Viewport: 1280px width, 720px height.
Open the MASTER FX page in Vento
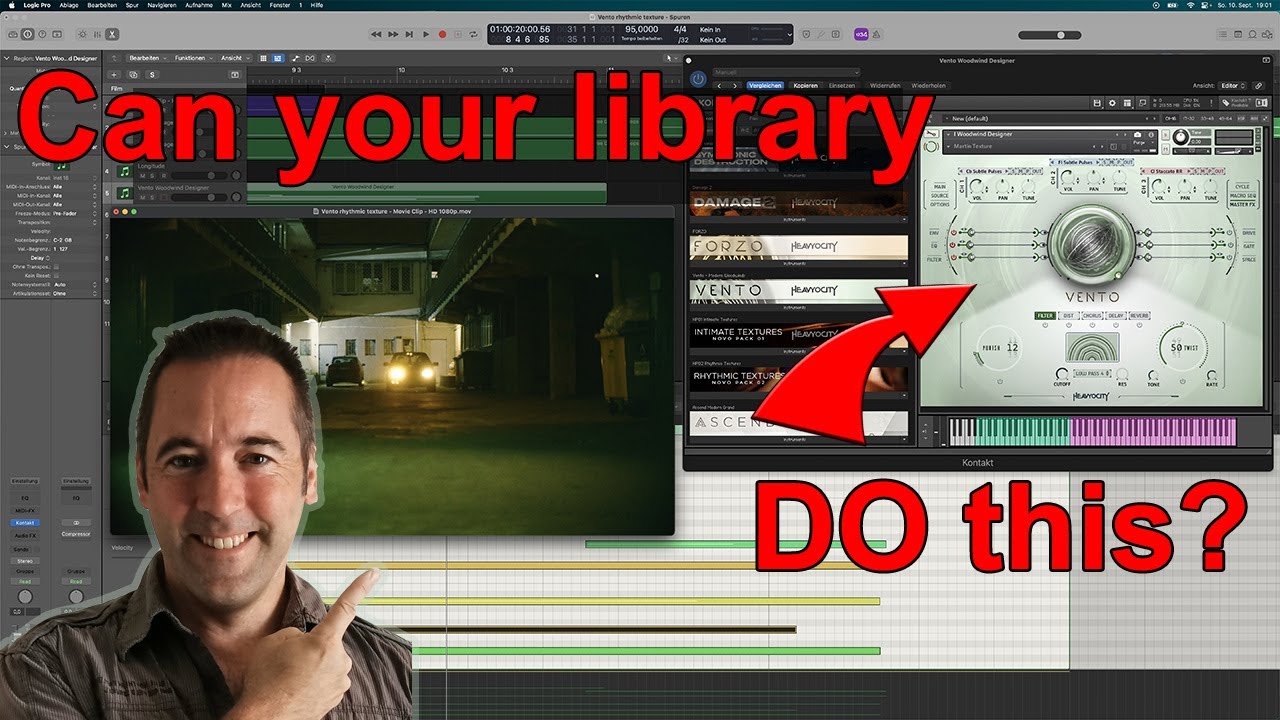click(x=1243, y=204)
